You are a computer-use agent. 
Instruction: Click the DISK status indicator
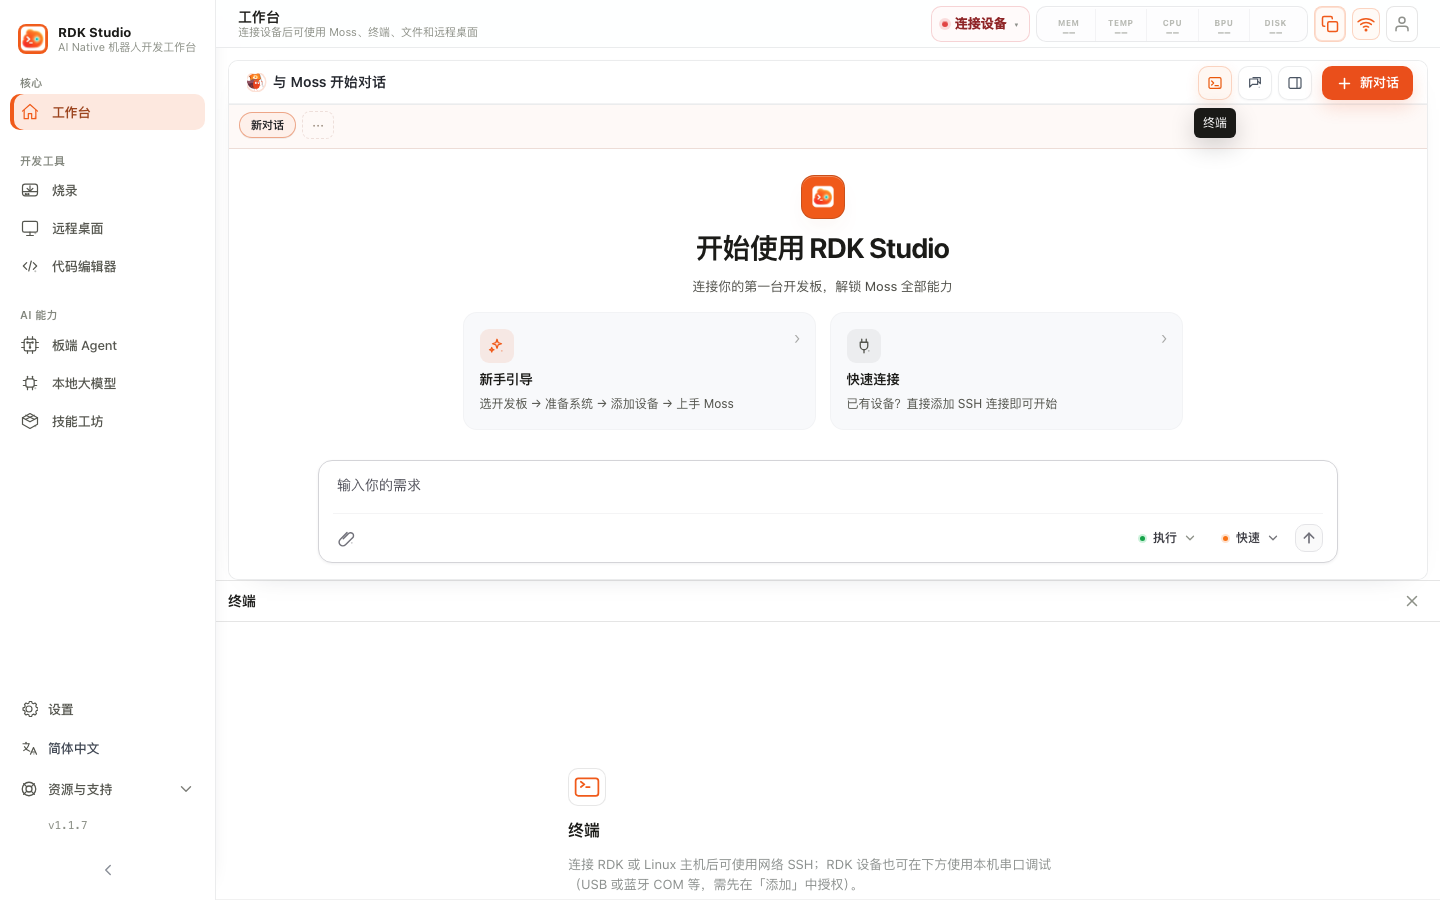(1275, 25)
